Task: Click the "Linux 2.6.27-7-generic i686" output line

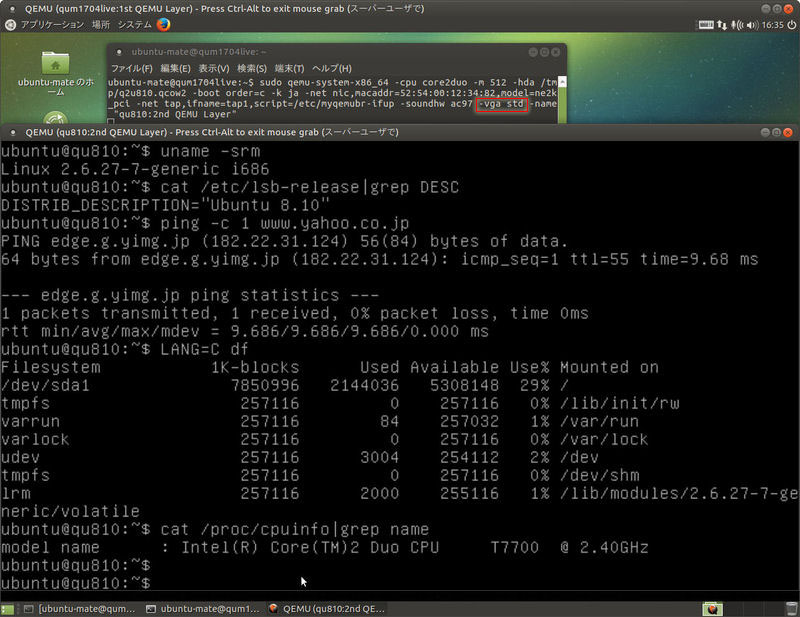Action: (135, 169)
